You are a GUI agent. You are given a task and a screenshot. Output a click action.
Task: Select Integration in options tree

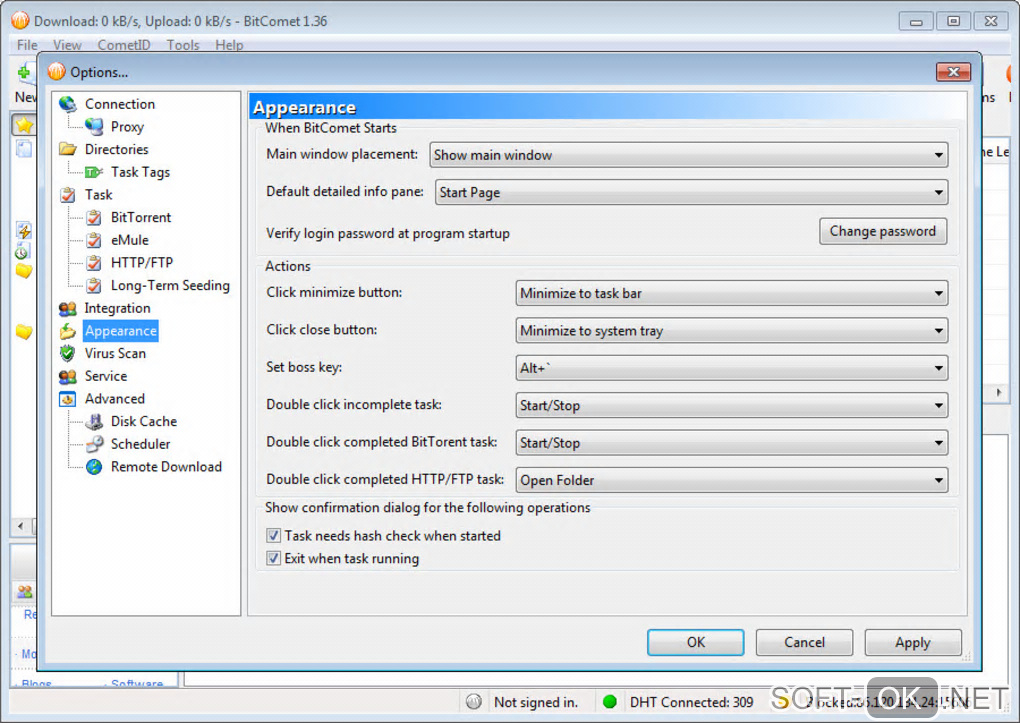point(117,308)
